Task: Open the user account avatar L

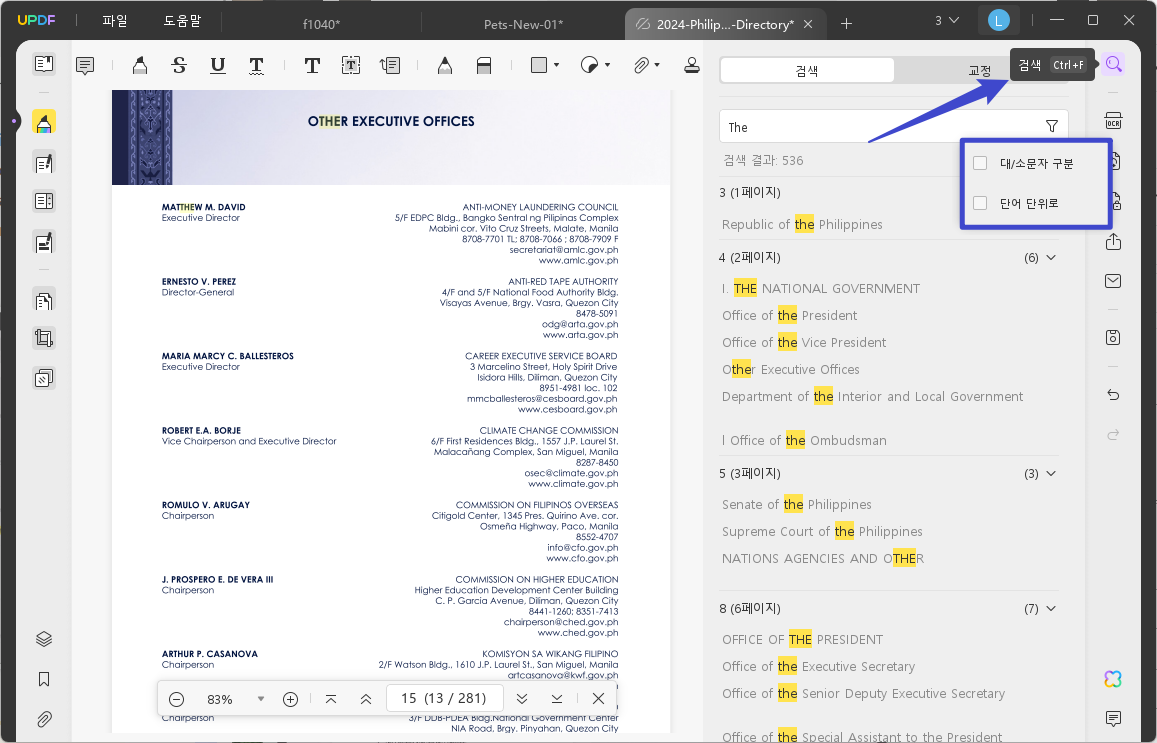Action: coord(998,21)
